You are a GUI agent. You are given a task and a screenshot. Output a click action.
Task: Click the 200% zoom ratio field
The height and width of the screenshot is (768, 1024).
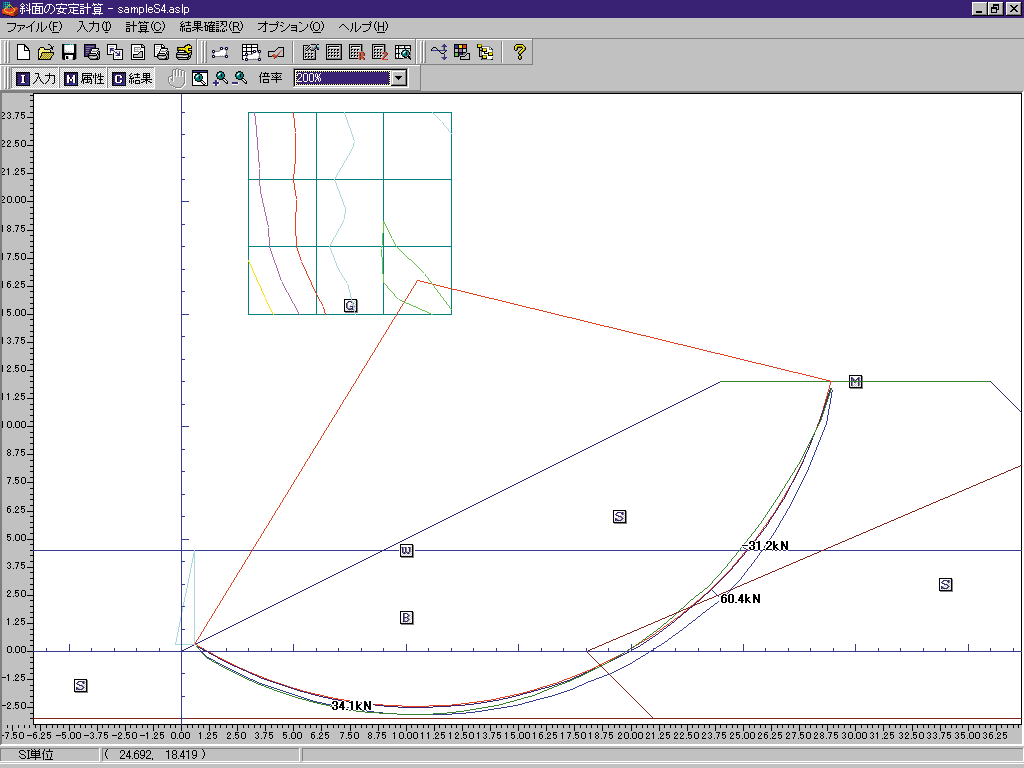tap(341, 78)
